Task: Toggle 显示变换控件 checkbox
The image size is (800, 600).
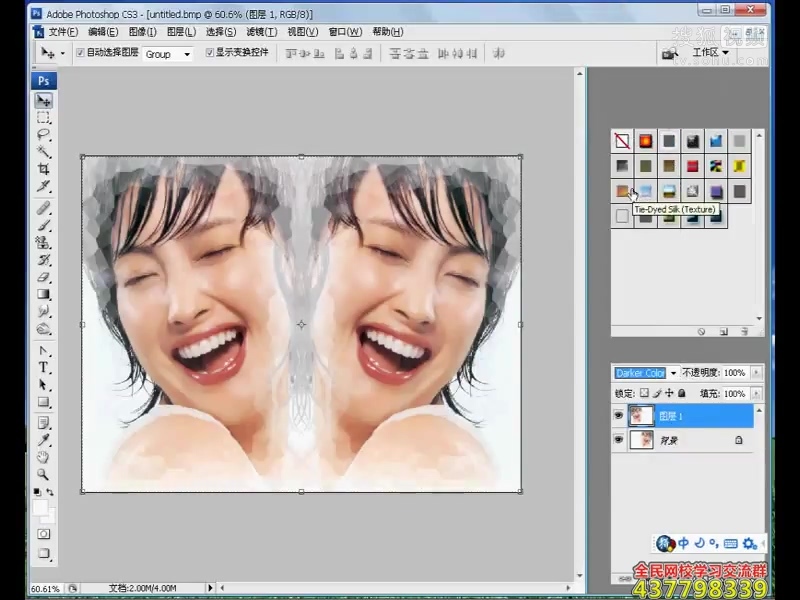Action: pyautogui.click(x=209, y=53)
